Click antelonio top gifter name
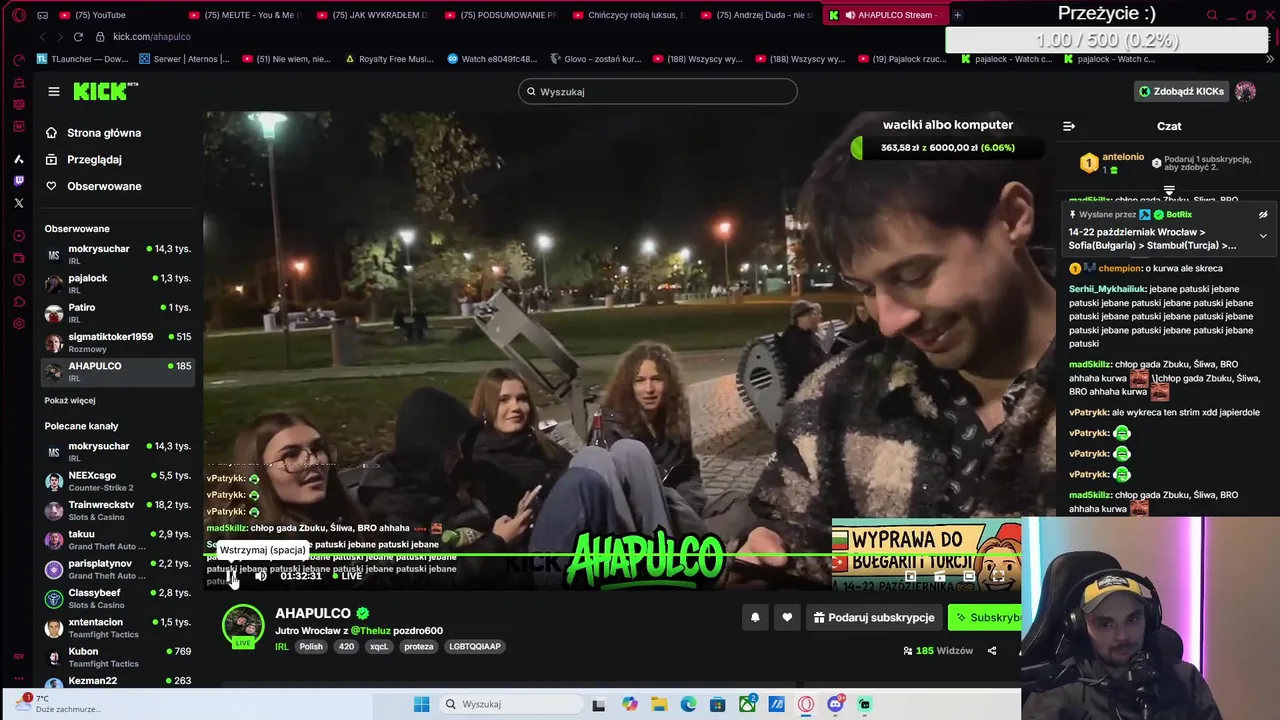This screenshot has width=1280, height=720. (1122, 157)
